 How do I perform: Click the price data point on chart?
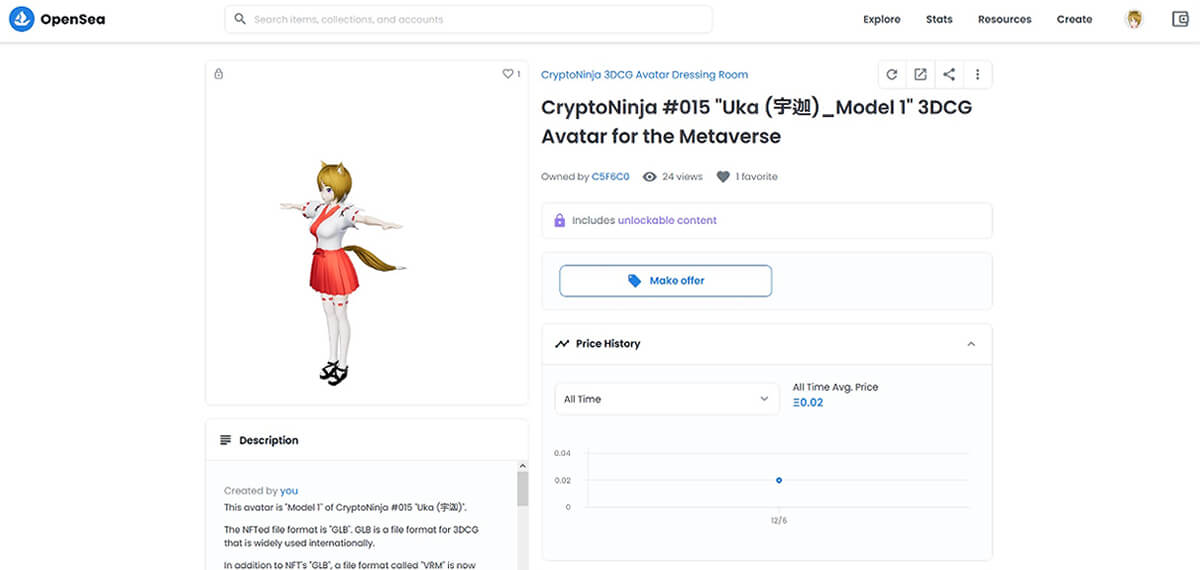coord(779,480)
